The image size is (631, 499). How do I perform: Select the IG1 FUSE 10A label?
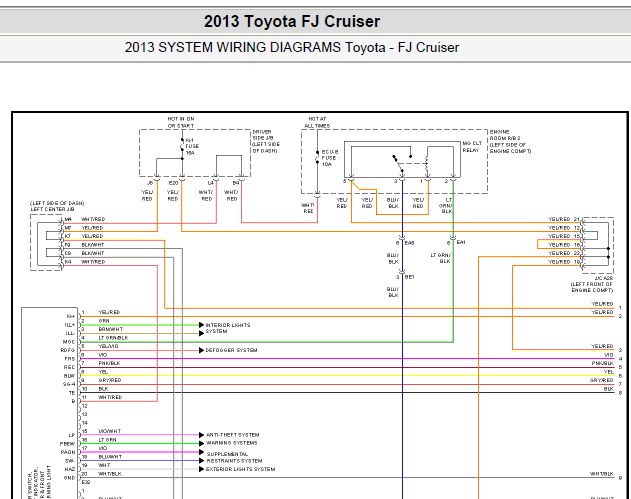[x=192, y=146]
